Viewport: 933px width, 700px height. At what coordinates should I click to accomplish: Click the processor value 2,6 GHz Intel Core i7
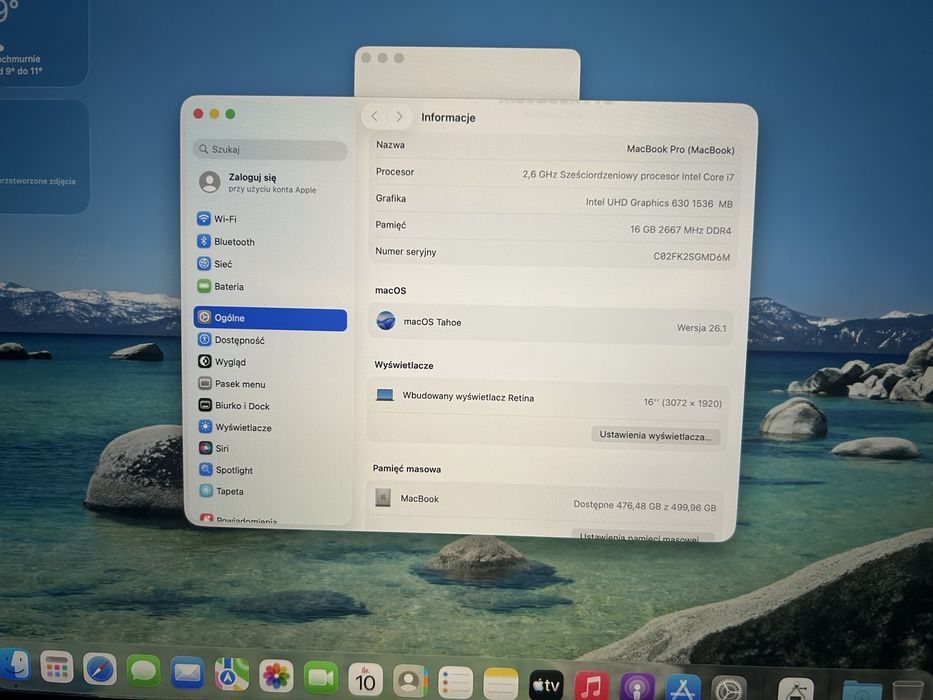[628, 176]
